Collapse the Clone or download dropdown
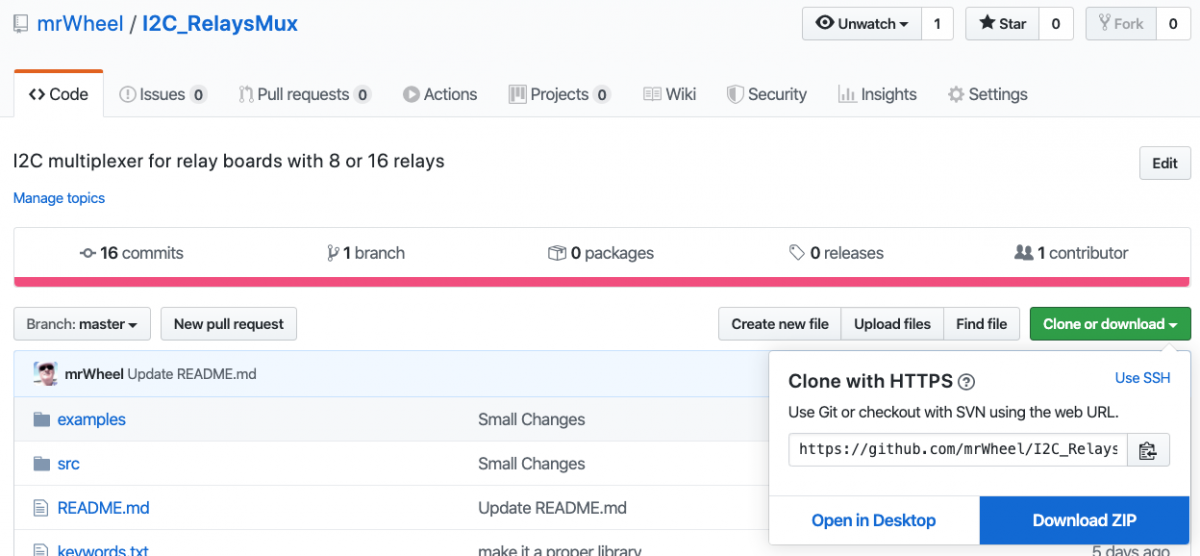This screenshot has width=1200, height=556. 1110,324
